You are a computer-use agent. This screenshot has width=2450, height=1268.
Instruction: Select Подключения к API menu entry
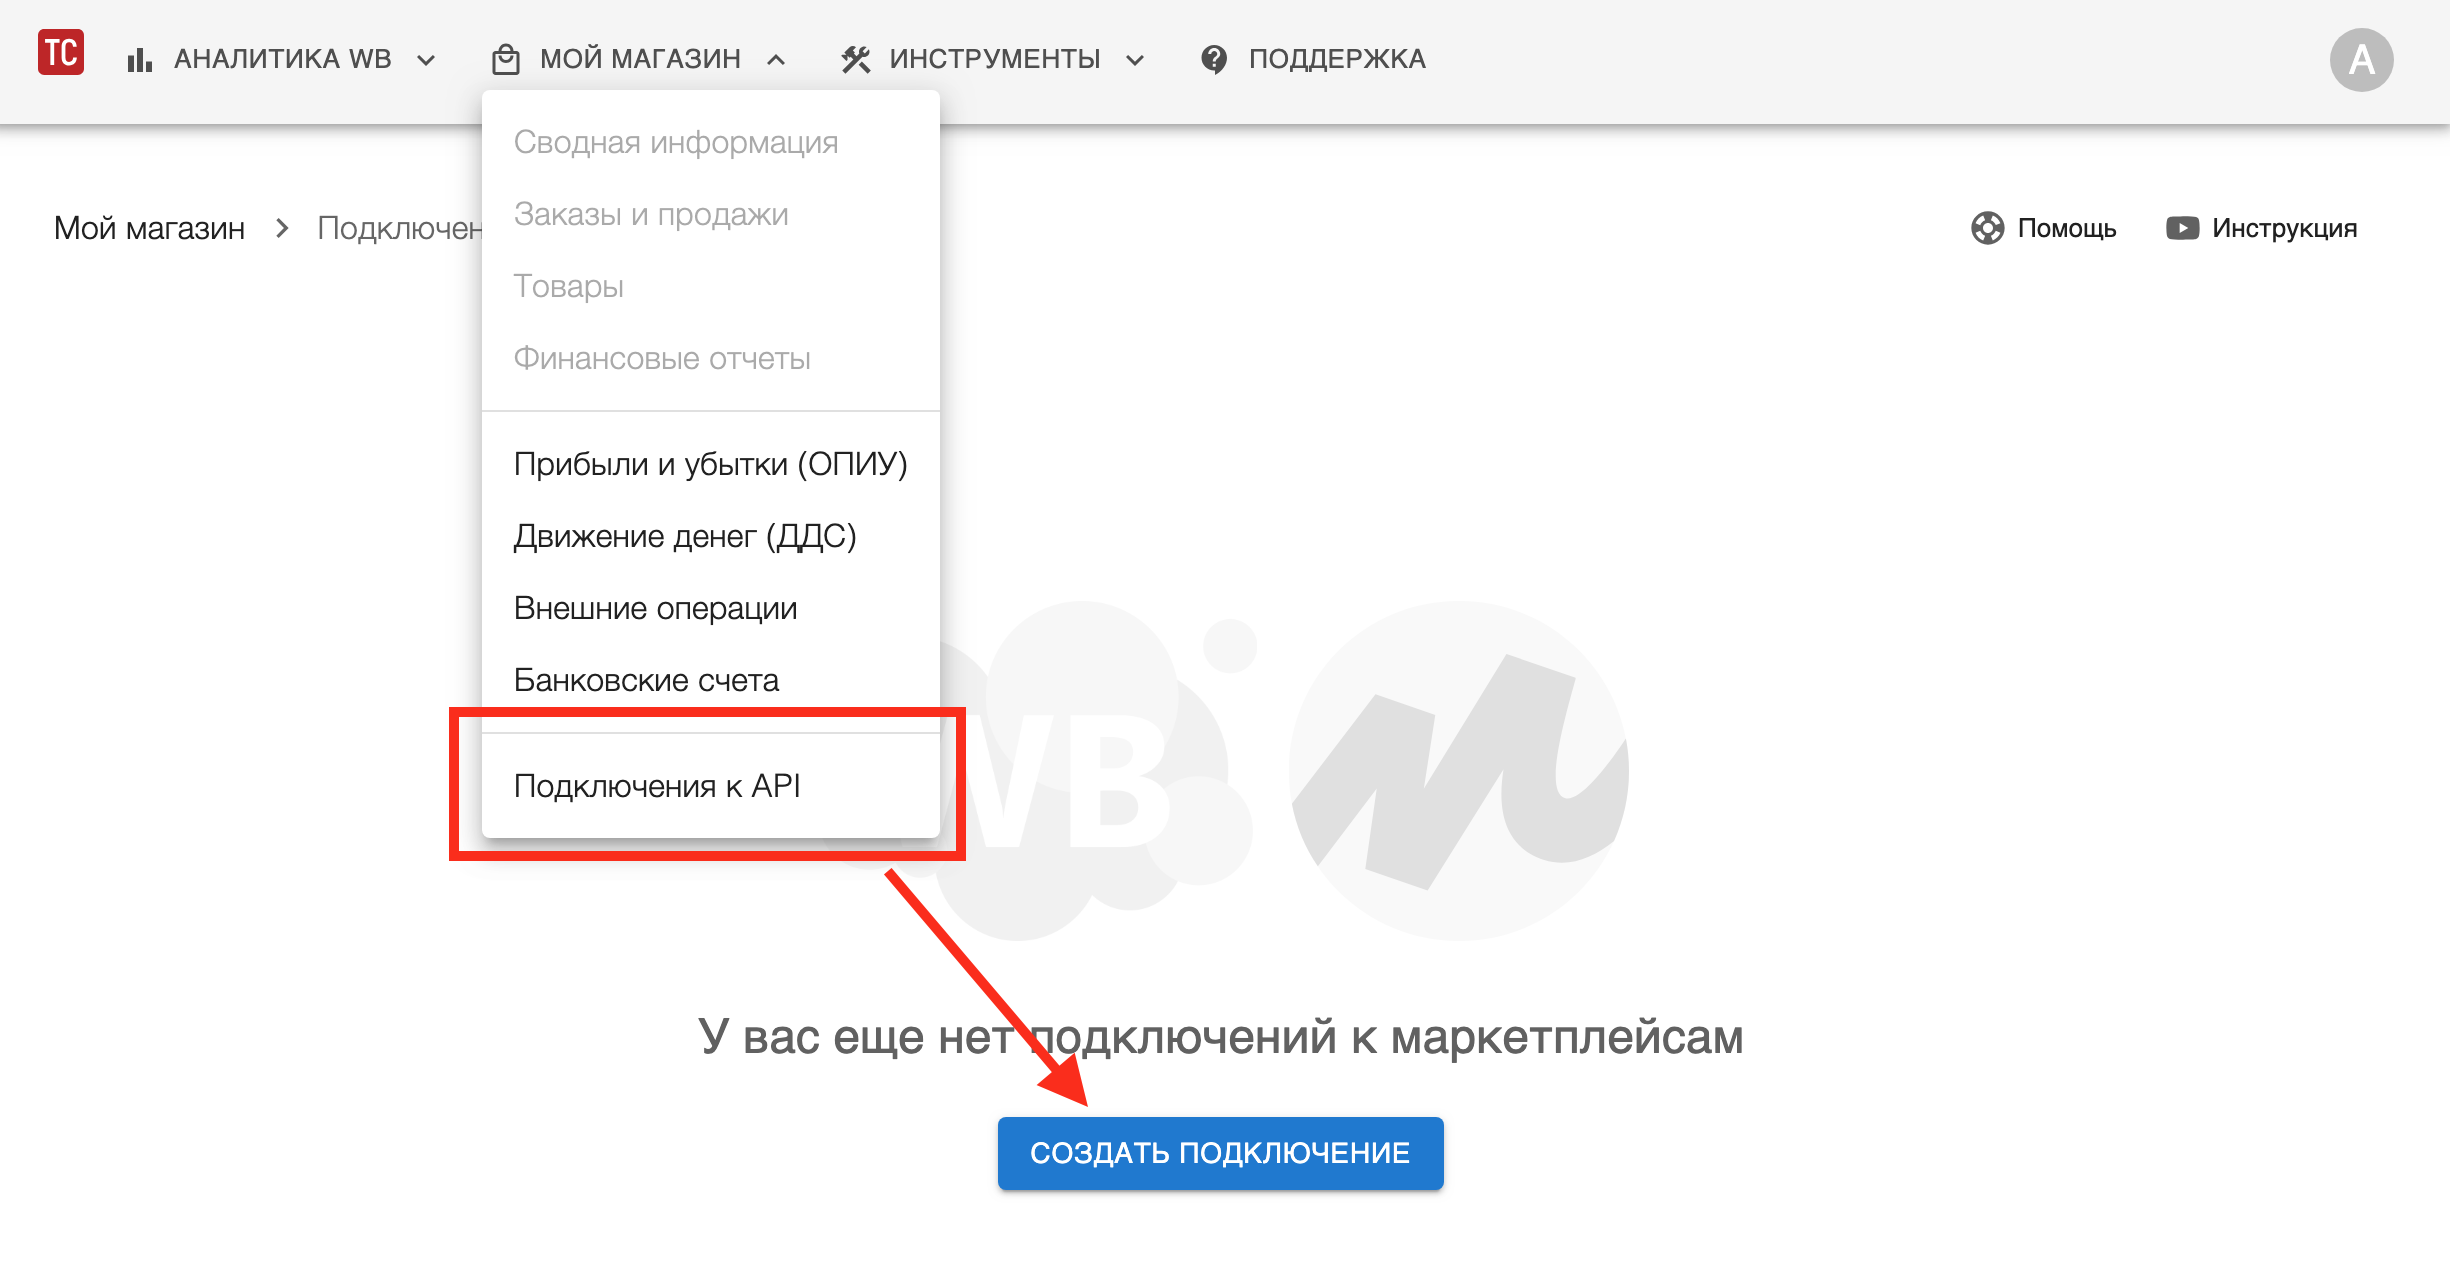657,786
